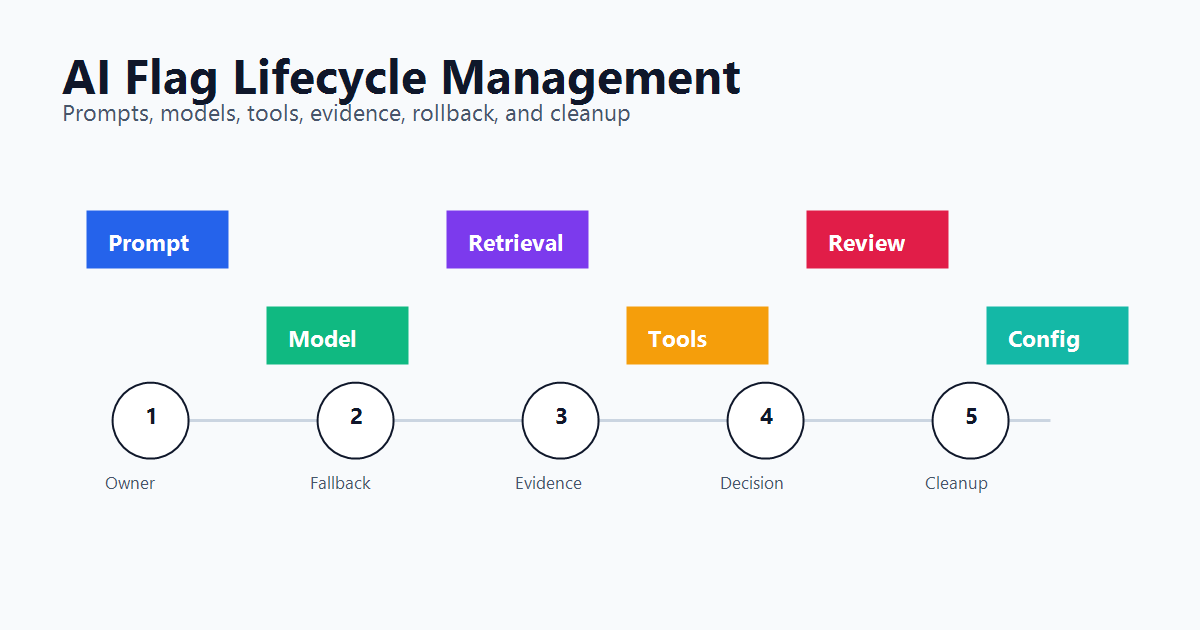Select the subtitle beginning "Prompts, models, tools"
Screen dimensions: 1200x630
coord(346,113)
